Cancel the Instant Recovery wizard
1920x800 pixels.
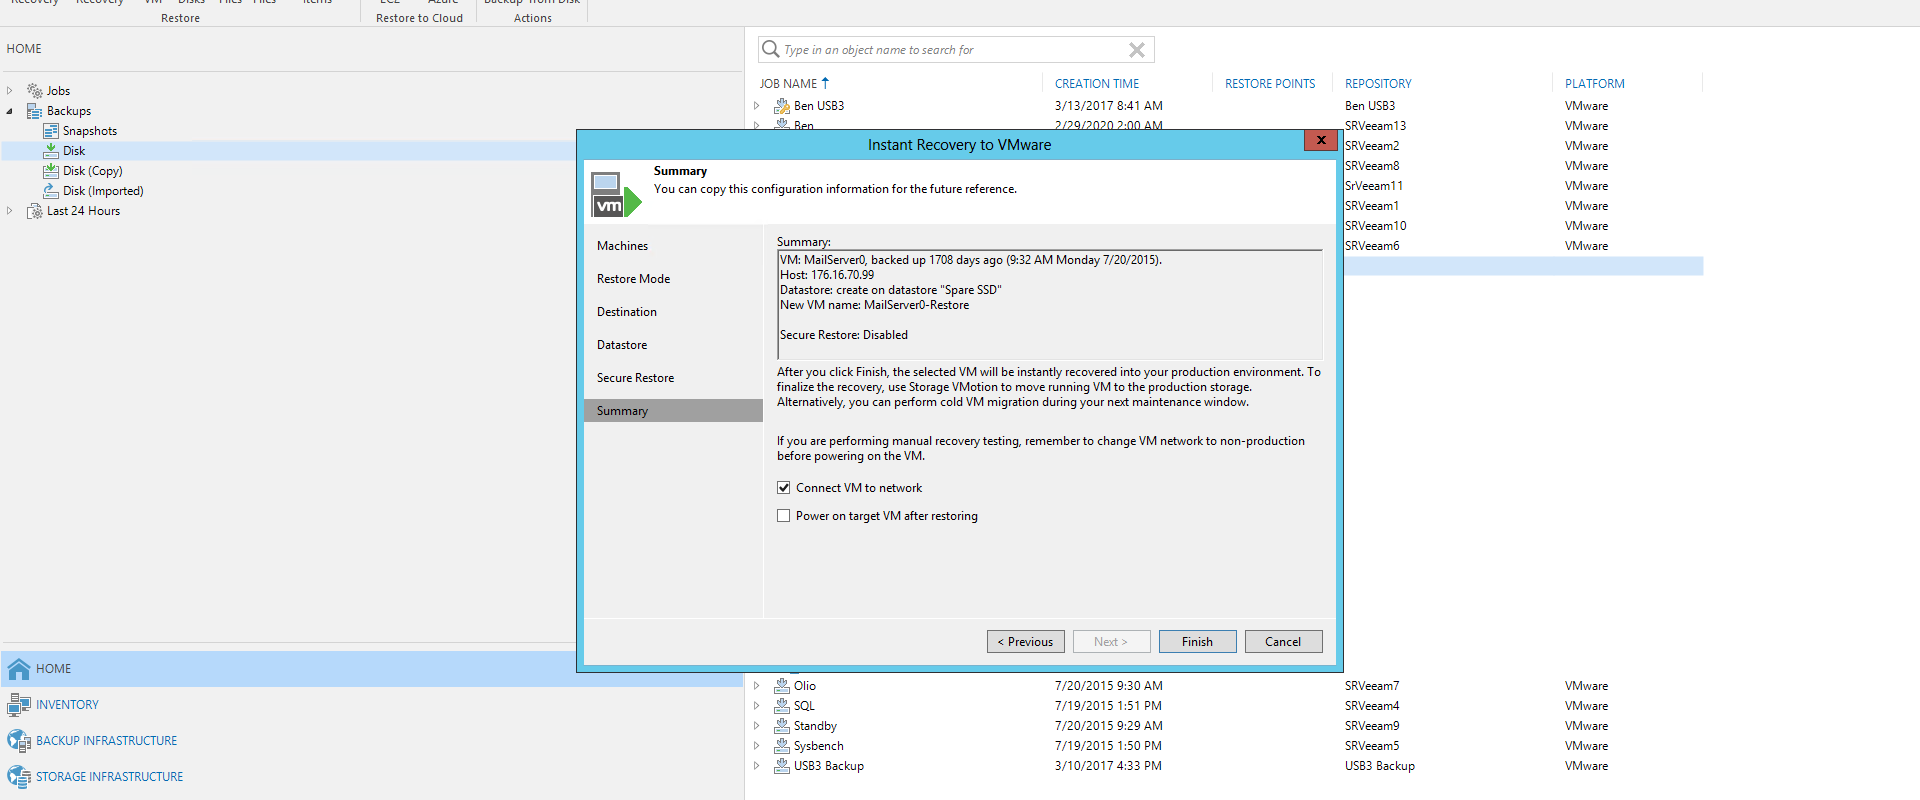coord(1284,642)
